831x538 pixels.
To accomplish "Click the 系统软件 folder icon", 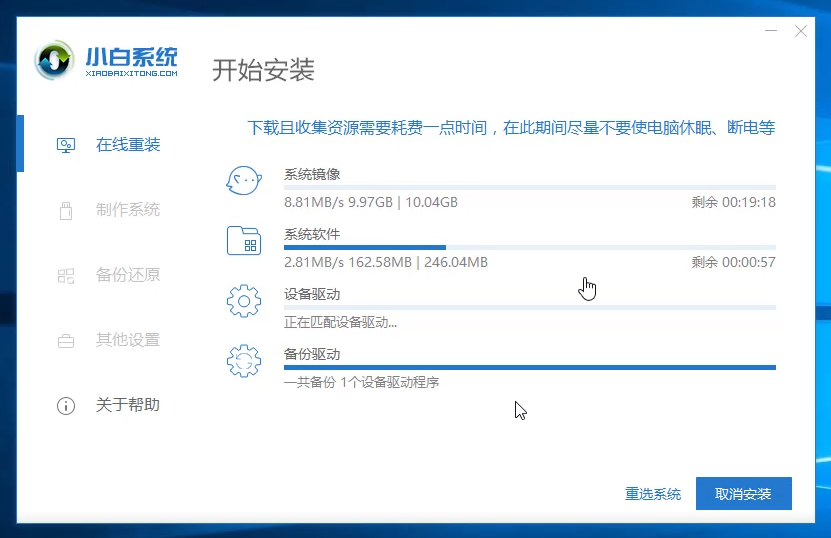I will tap(243, 241).
